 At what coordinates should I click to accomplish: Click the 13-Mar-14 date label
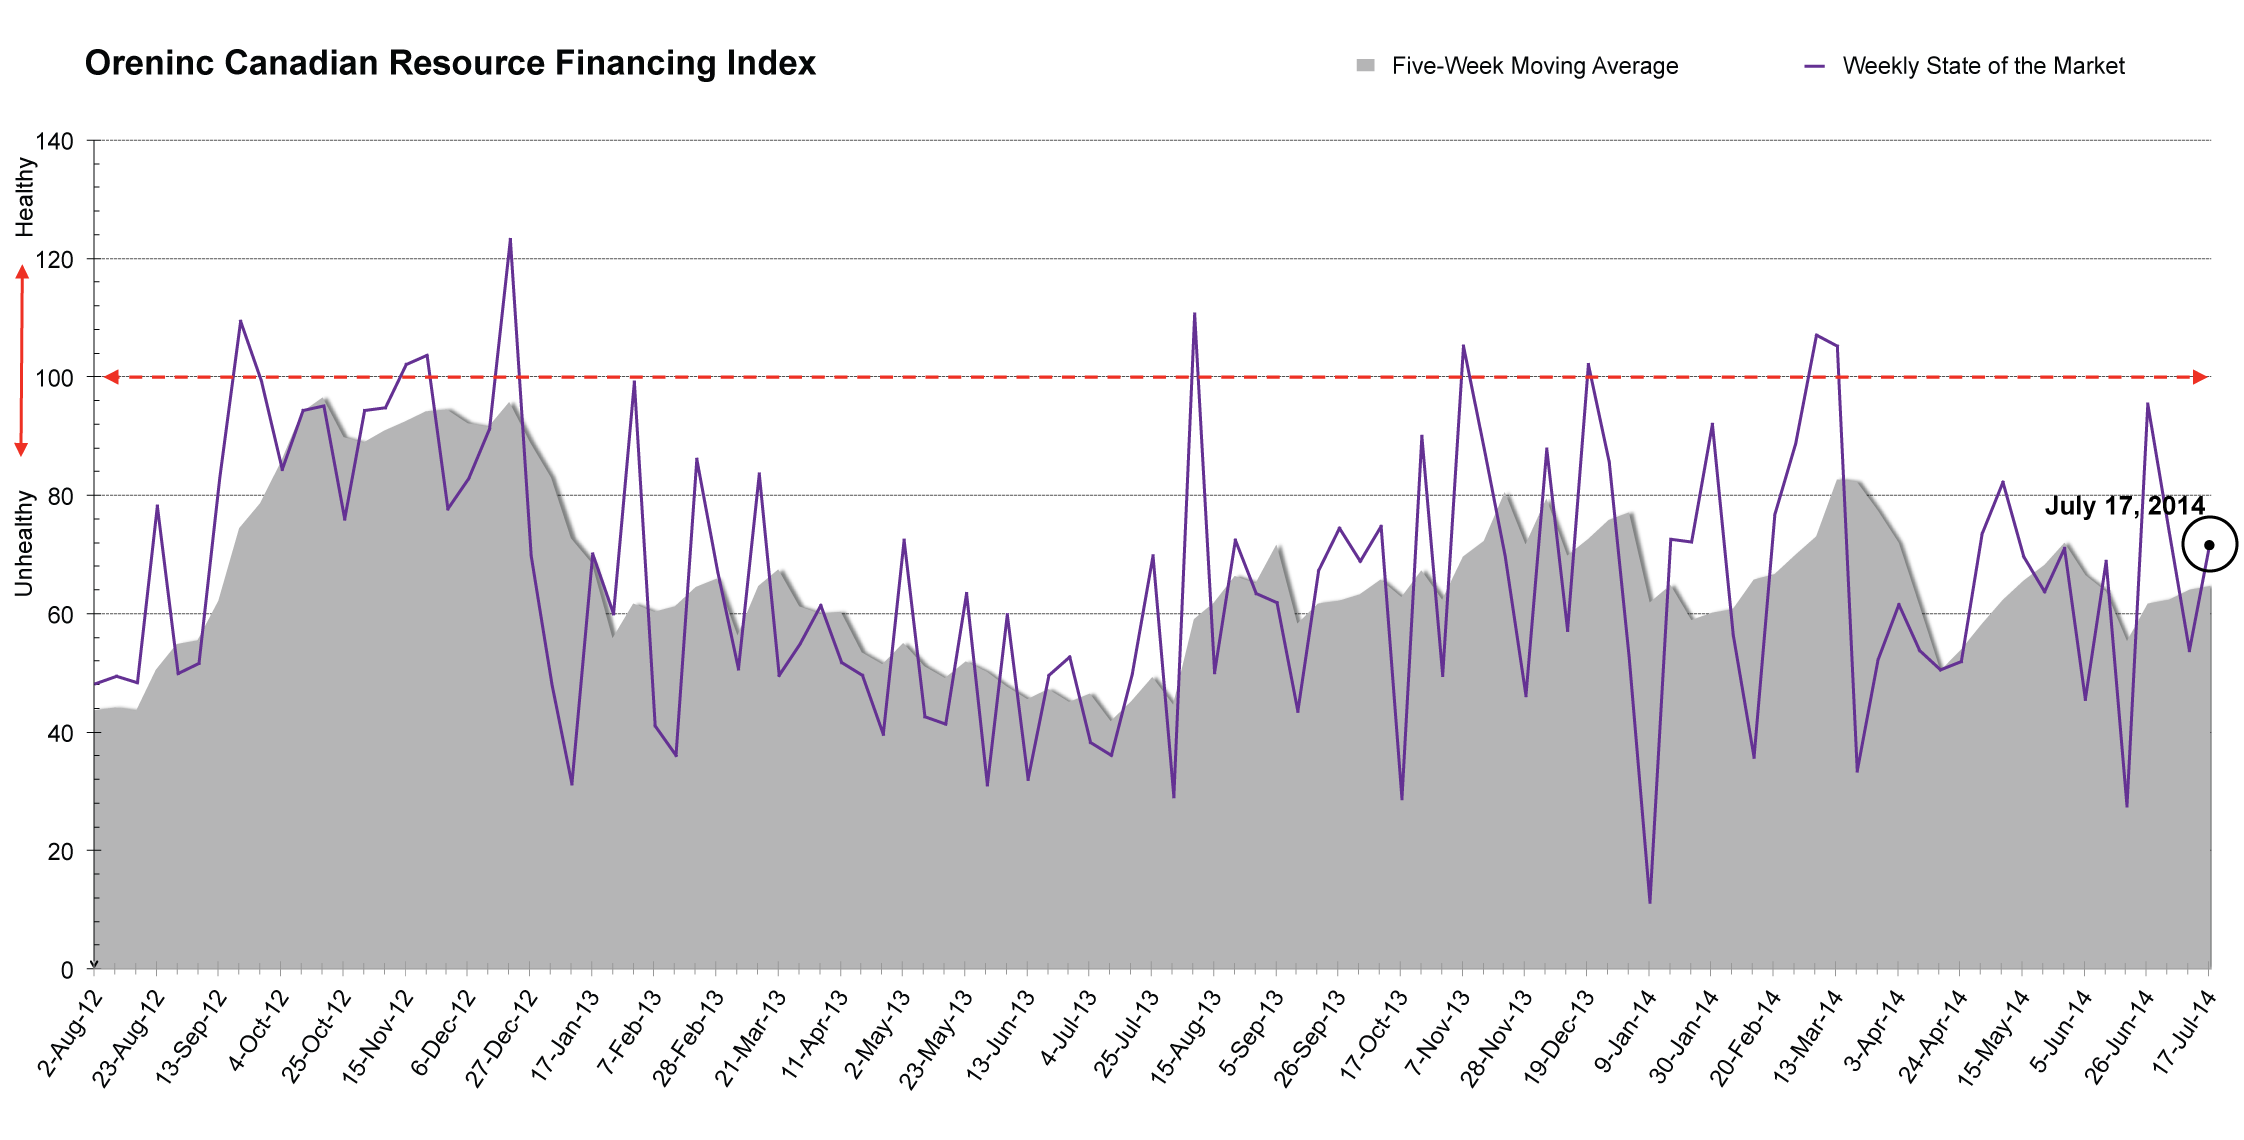1807,1038
